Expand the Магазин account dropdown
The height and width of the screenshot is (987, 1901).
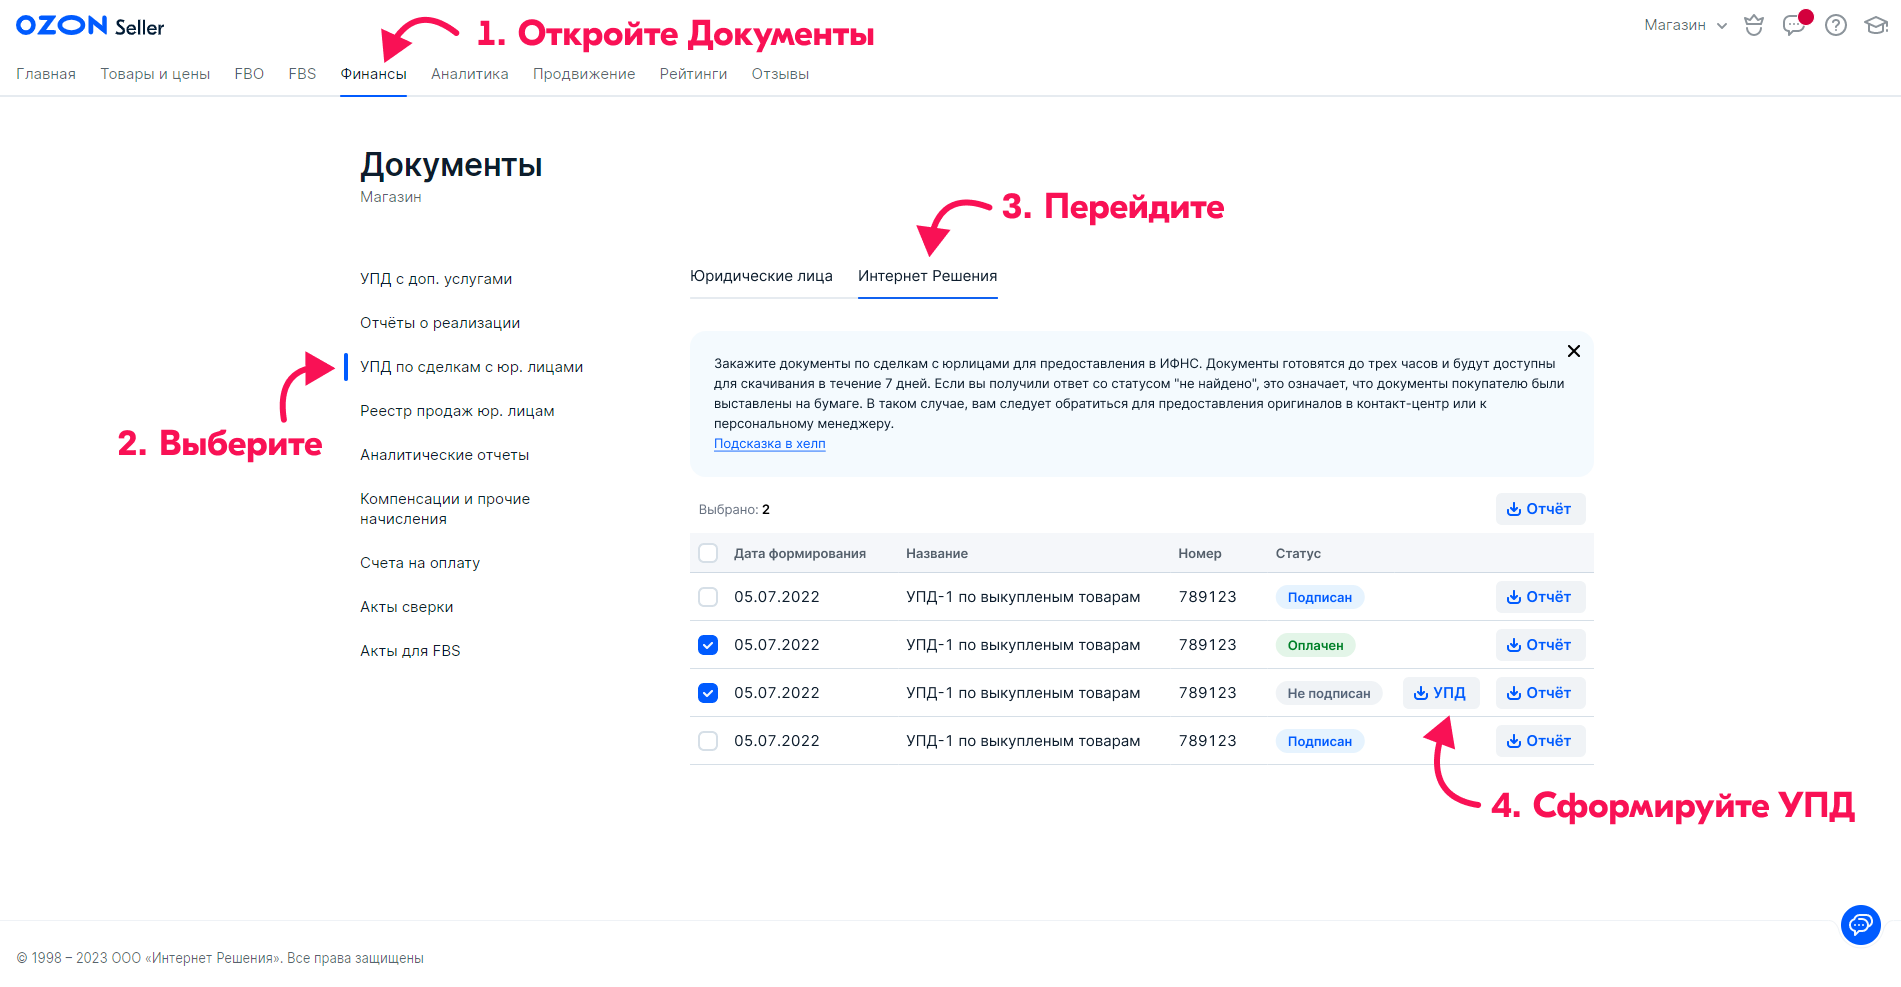(x=1685, y=26)
